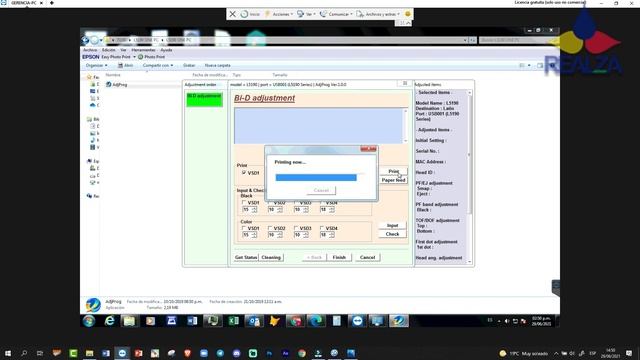The width and height of the screenshot is (640, 360).
Task: Check VSD3 under the Color group
Action: [296, 228]
